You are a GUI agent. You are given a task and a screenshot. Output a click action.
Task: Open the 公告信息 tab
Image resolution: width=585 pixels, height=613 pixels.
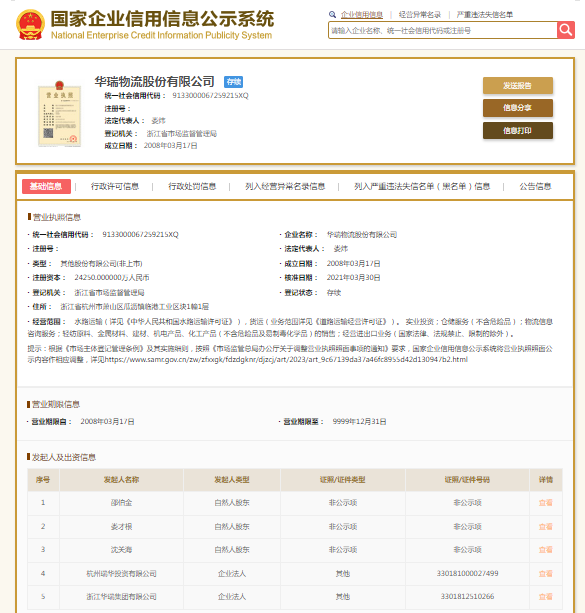coord(535,186)
